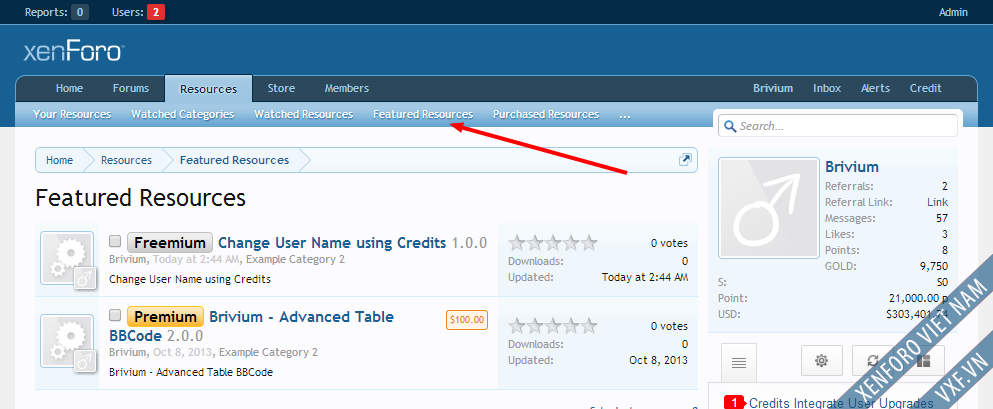This screenshot has width=993, height=409.
Task: Click the Premium prefix label
Action: point(165,317)
